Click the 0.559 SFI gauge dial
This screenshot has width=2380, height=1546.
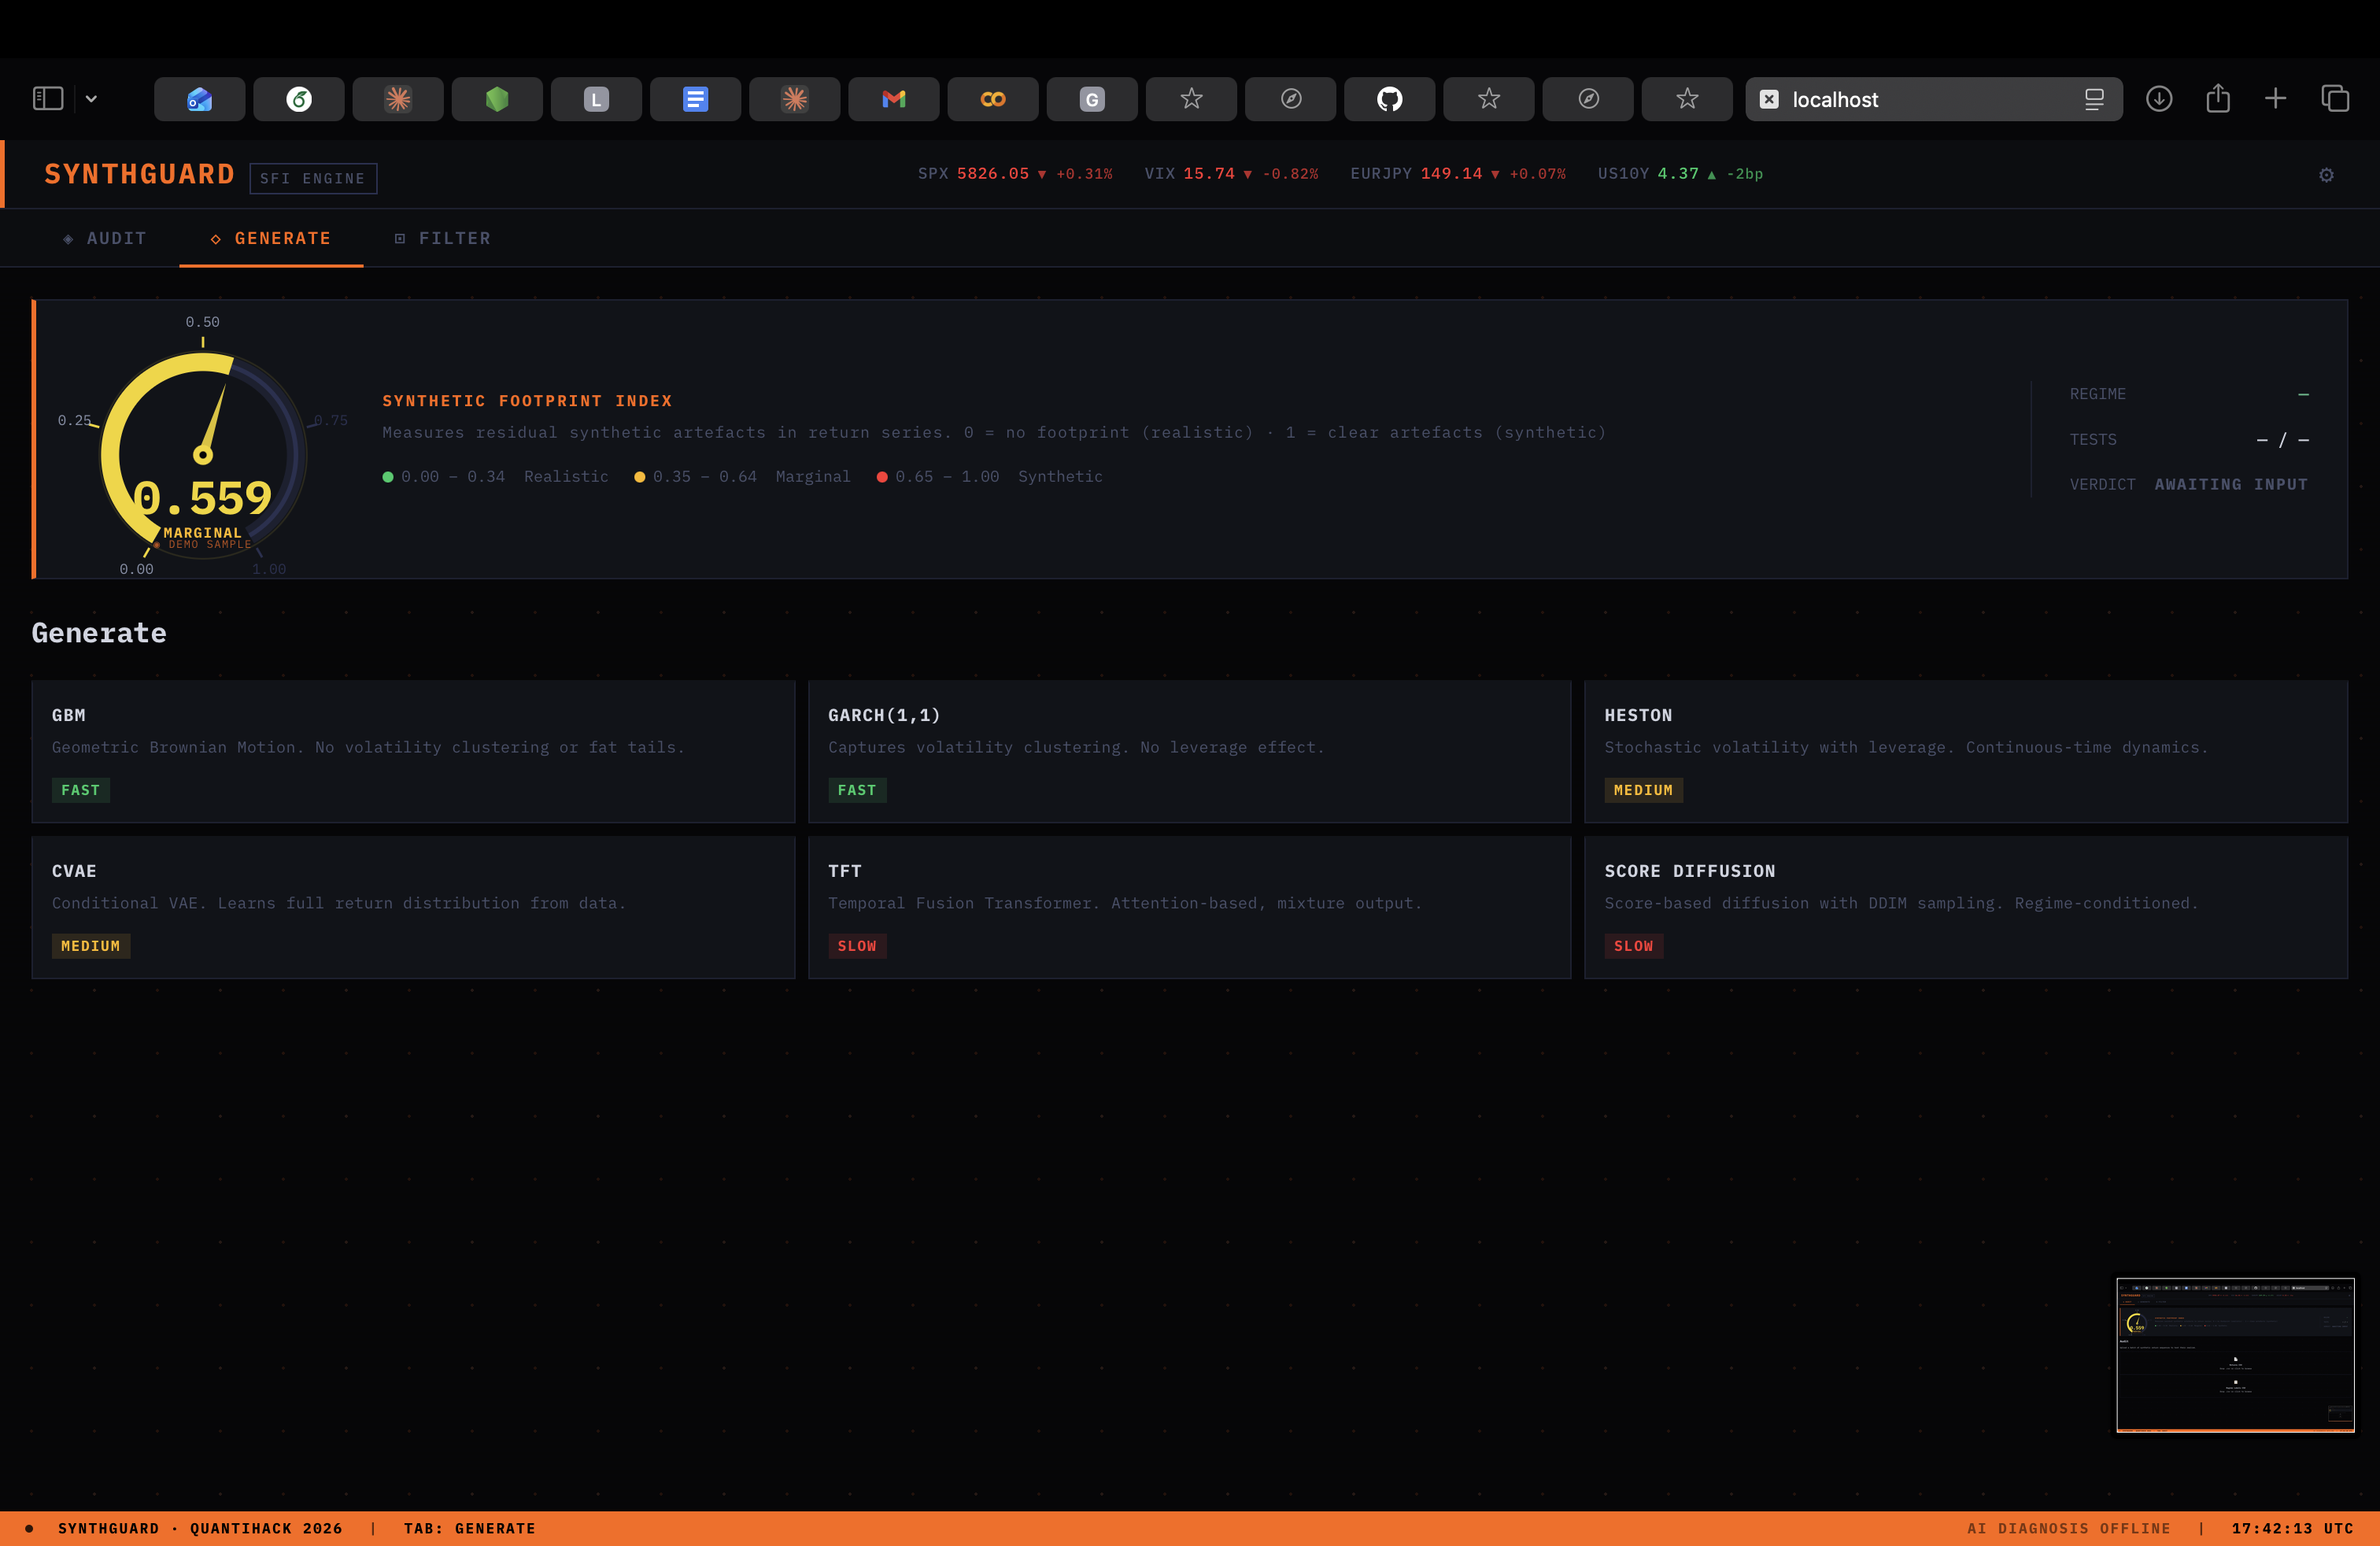click(x=203, y=455)
